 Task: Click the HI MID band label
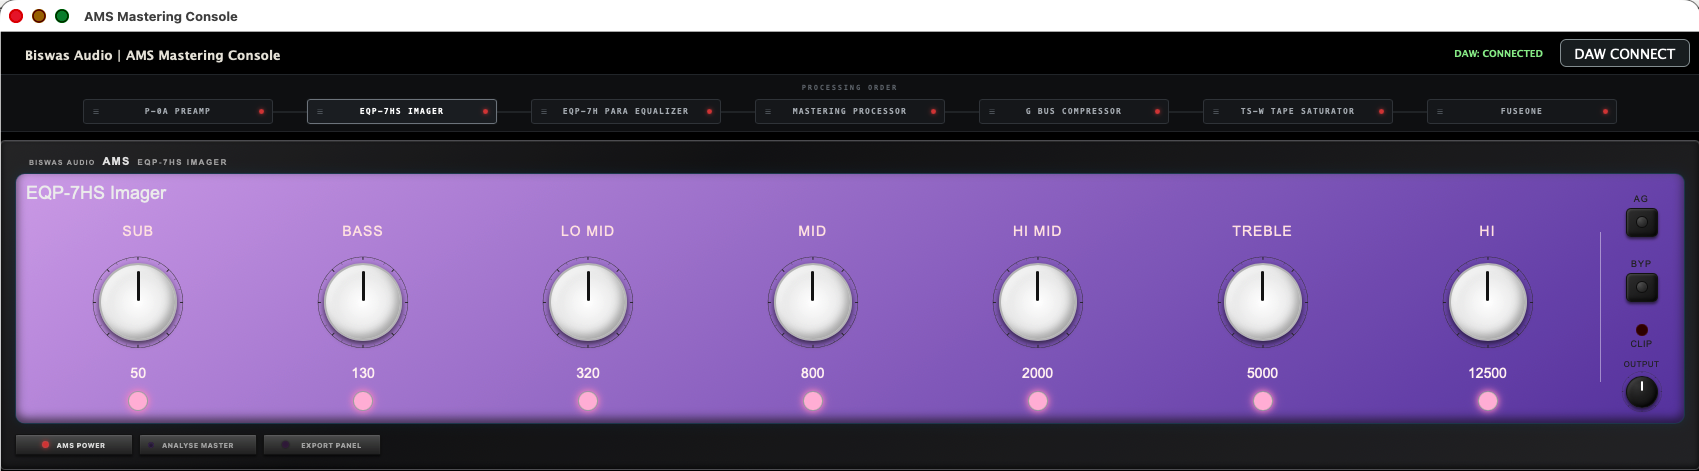1037,231
